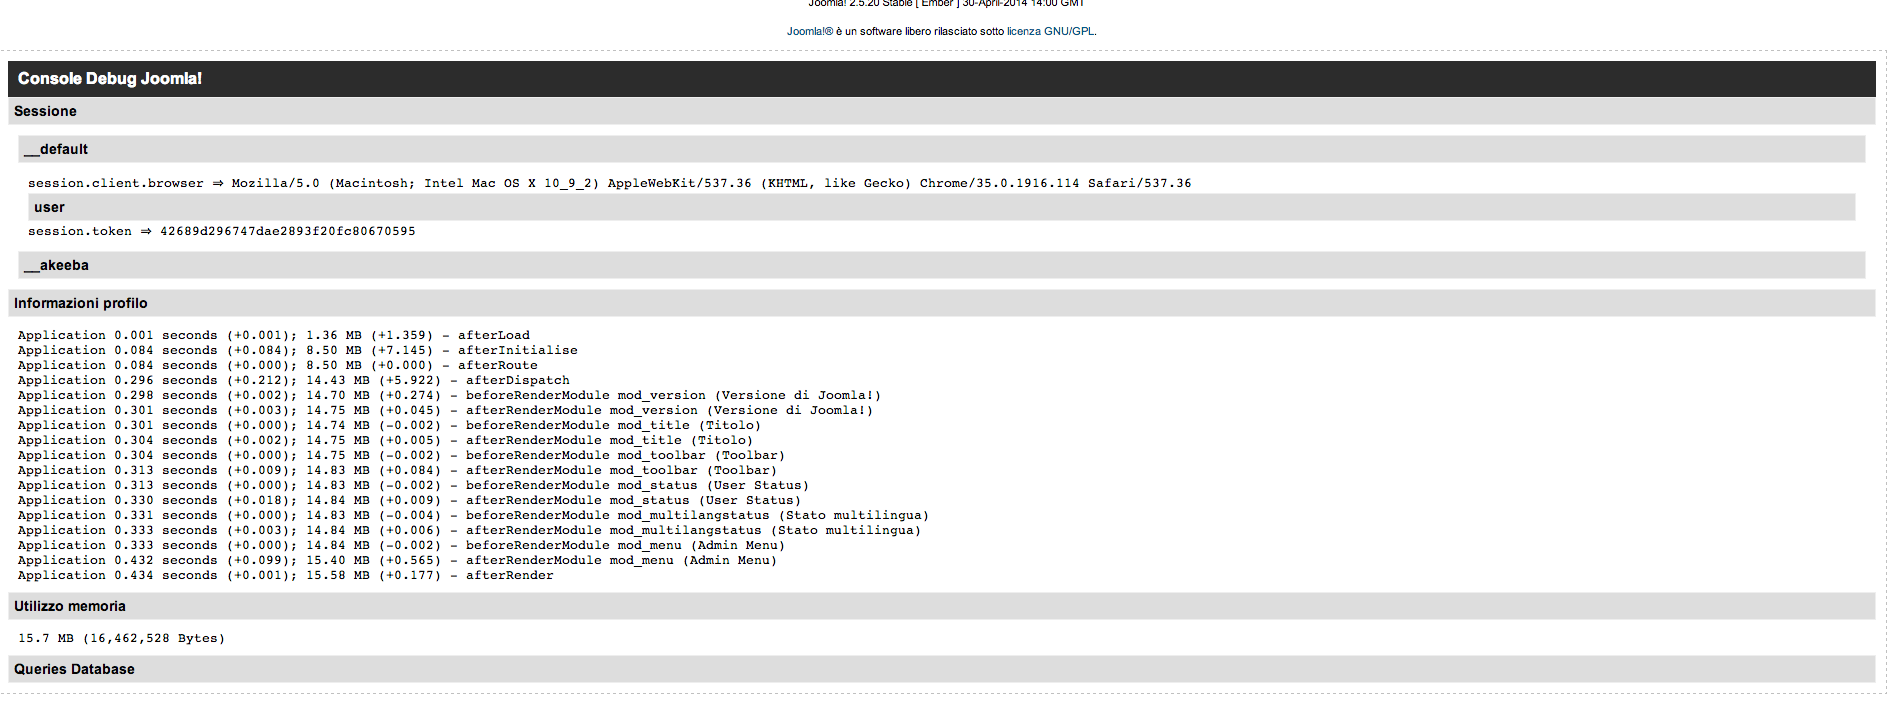This screenshot has width=1901, height=705.
Task: Collapse the Sessione section header
Action: pyautogui.click(x=941, y=111)
